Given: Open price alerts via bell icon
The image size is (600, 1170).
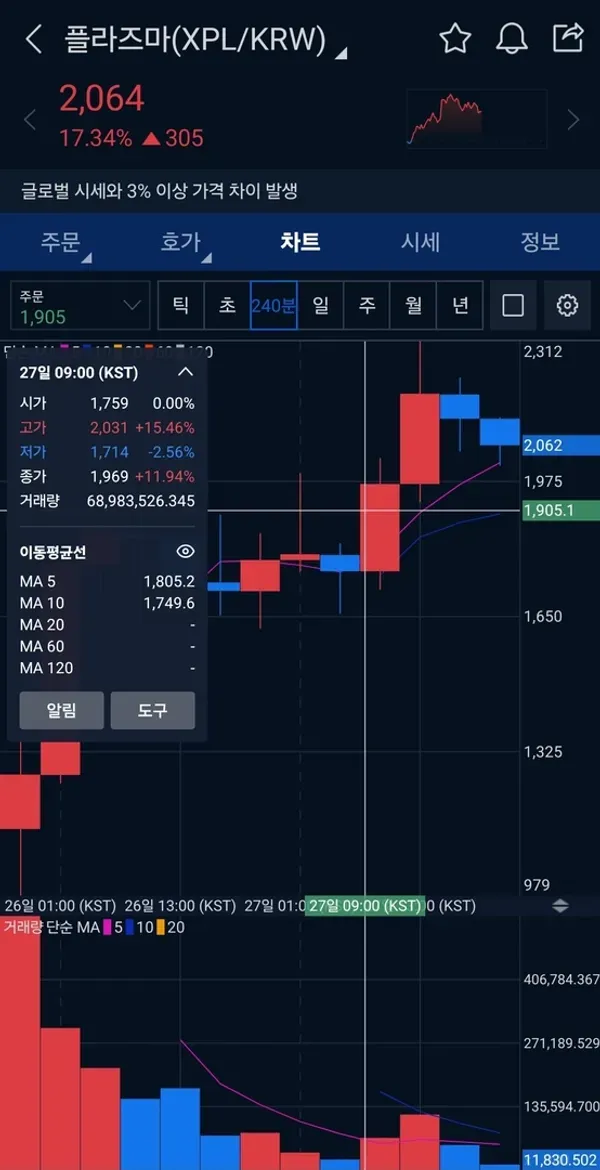Looking at the screenshot, I should [x=511, y=38].
